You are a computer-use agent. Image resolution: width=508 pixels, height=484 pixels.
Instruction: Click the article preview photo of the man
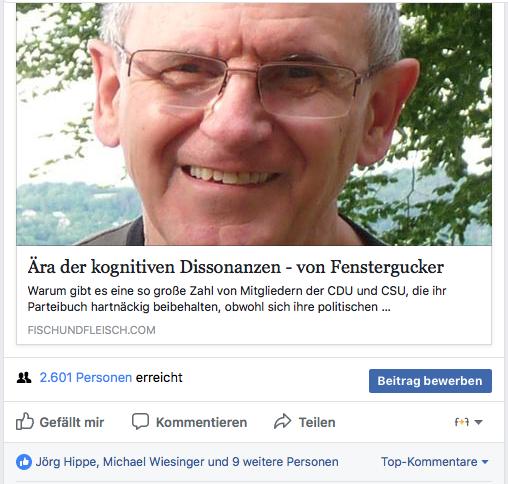[254, 124]
